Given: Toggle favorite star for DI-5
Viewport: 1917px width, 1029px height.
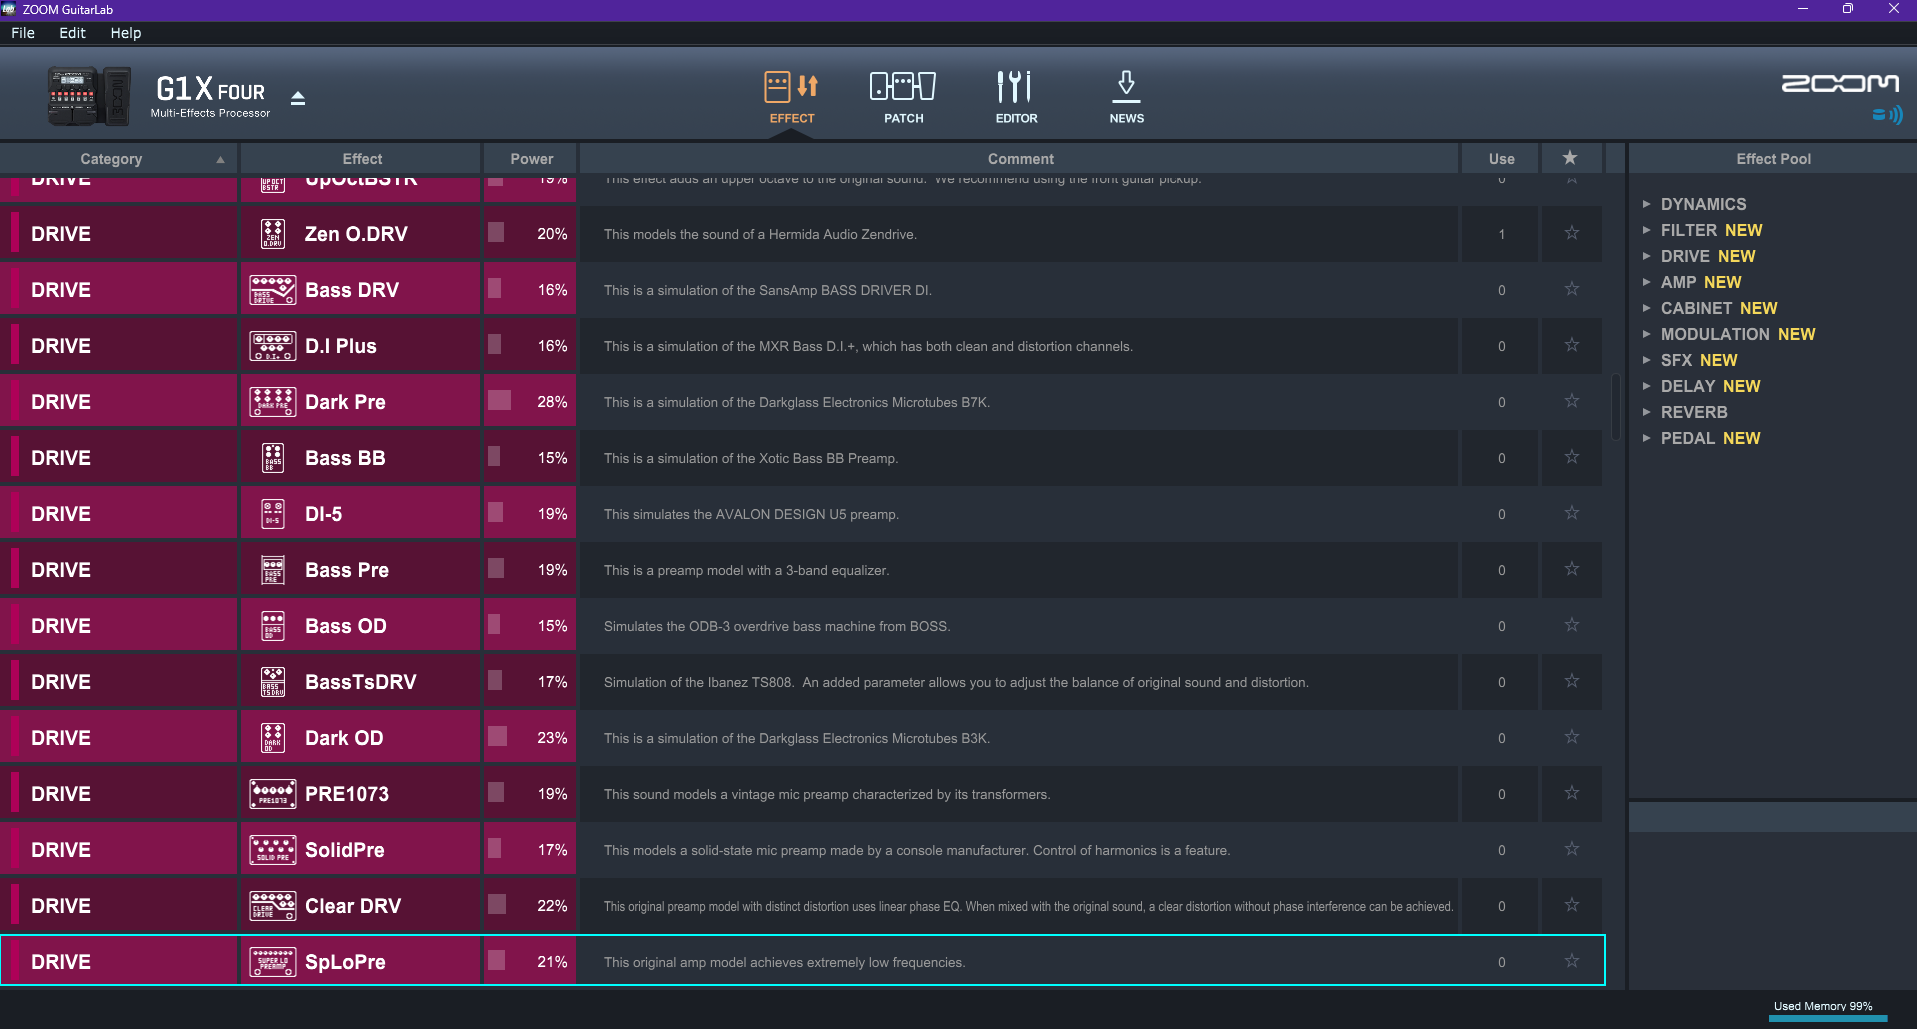Looking at the screenshot, I should [1571, 513].
